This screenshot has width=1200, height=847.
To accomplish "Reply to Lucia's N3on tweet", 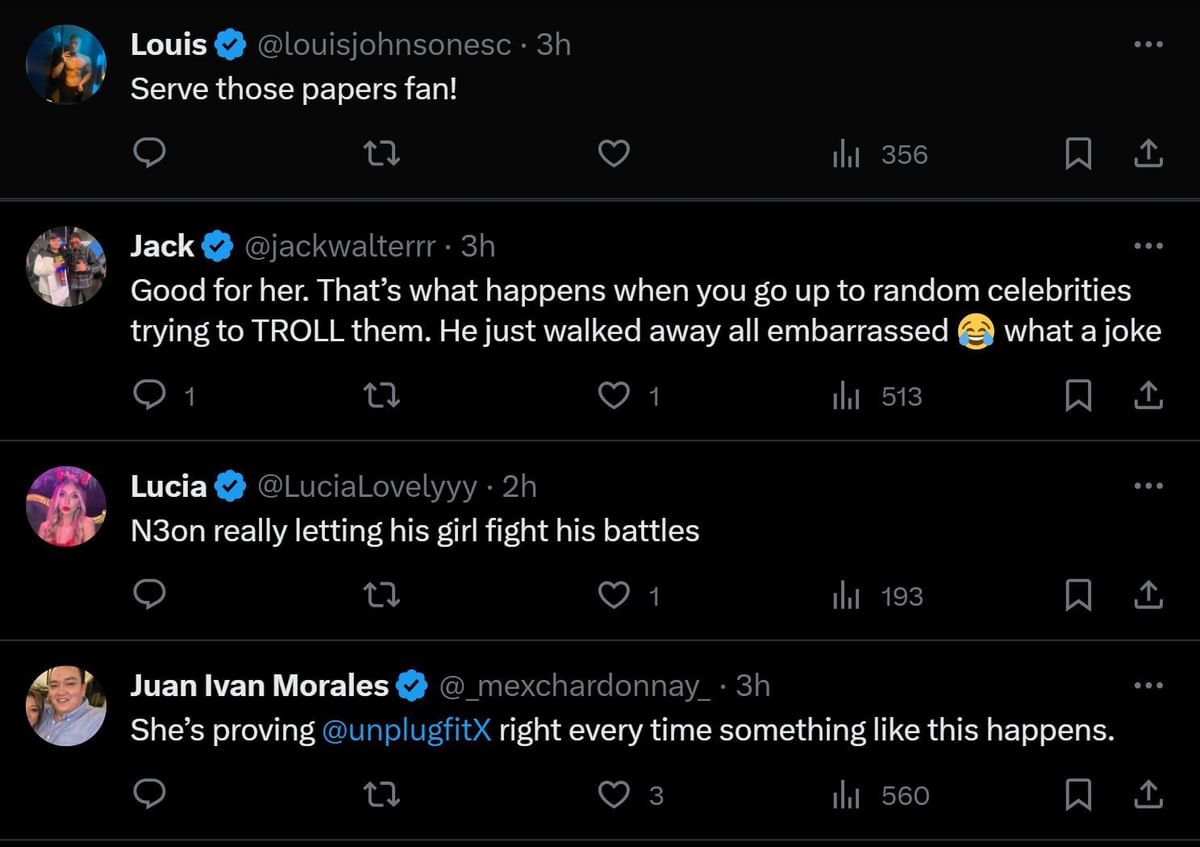I will tap(149, 596).
